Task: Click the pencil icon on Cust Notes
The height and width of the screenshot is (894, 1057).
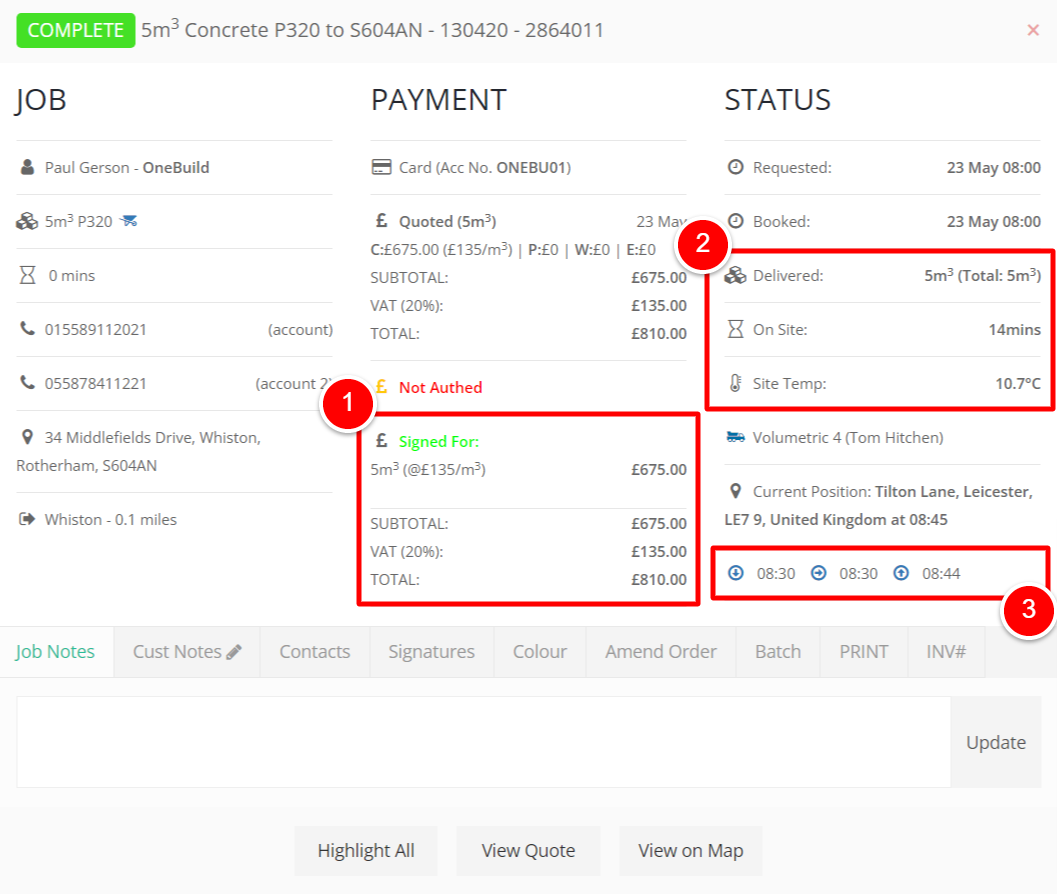Action: (x=234, y=652)
